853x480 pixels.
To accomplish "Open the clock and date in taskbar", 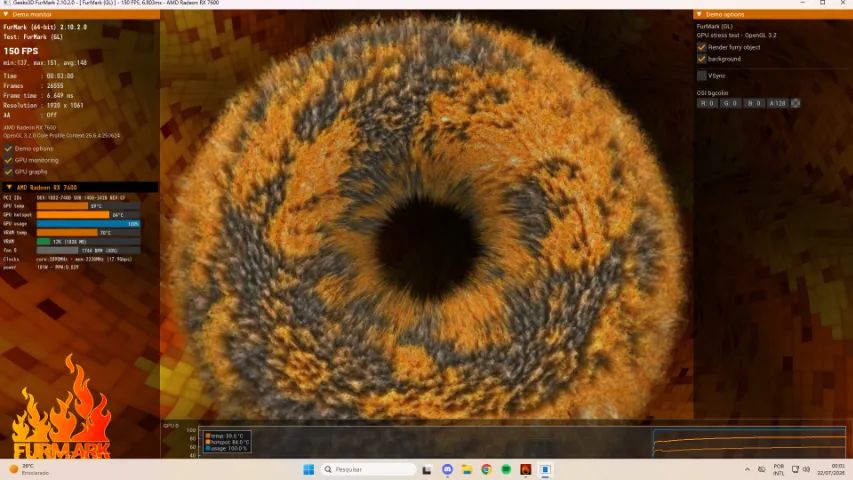I will coord(831,469).
